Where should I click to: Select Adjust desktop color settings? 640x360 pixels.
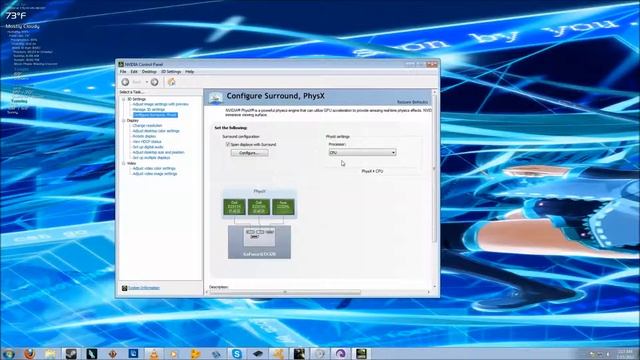(156, 131)
